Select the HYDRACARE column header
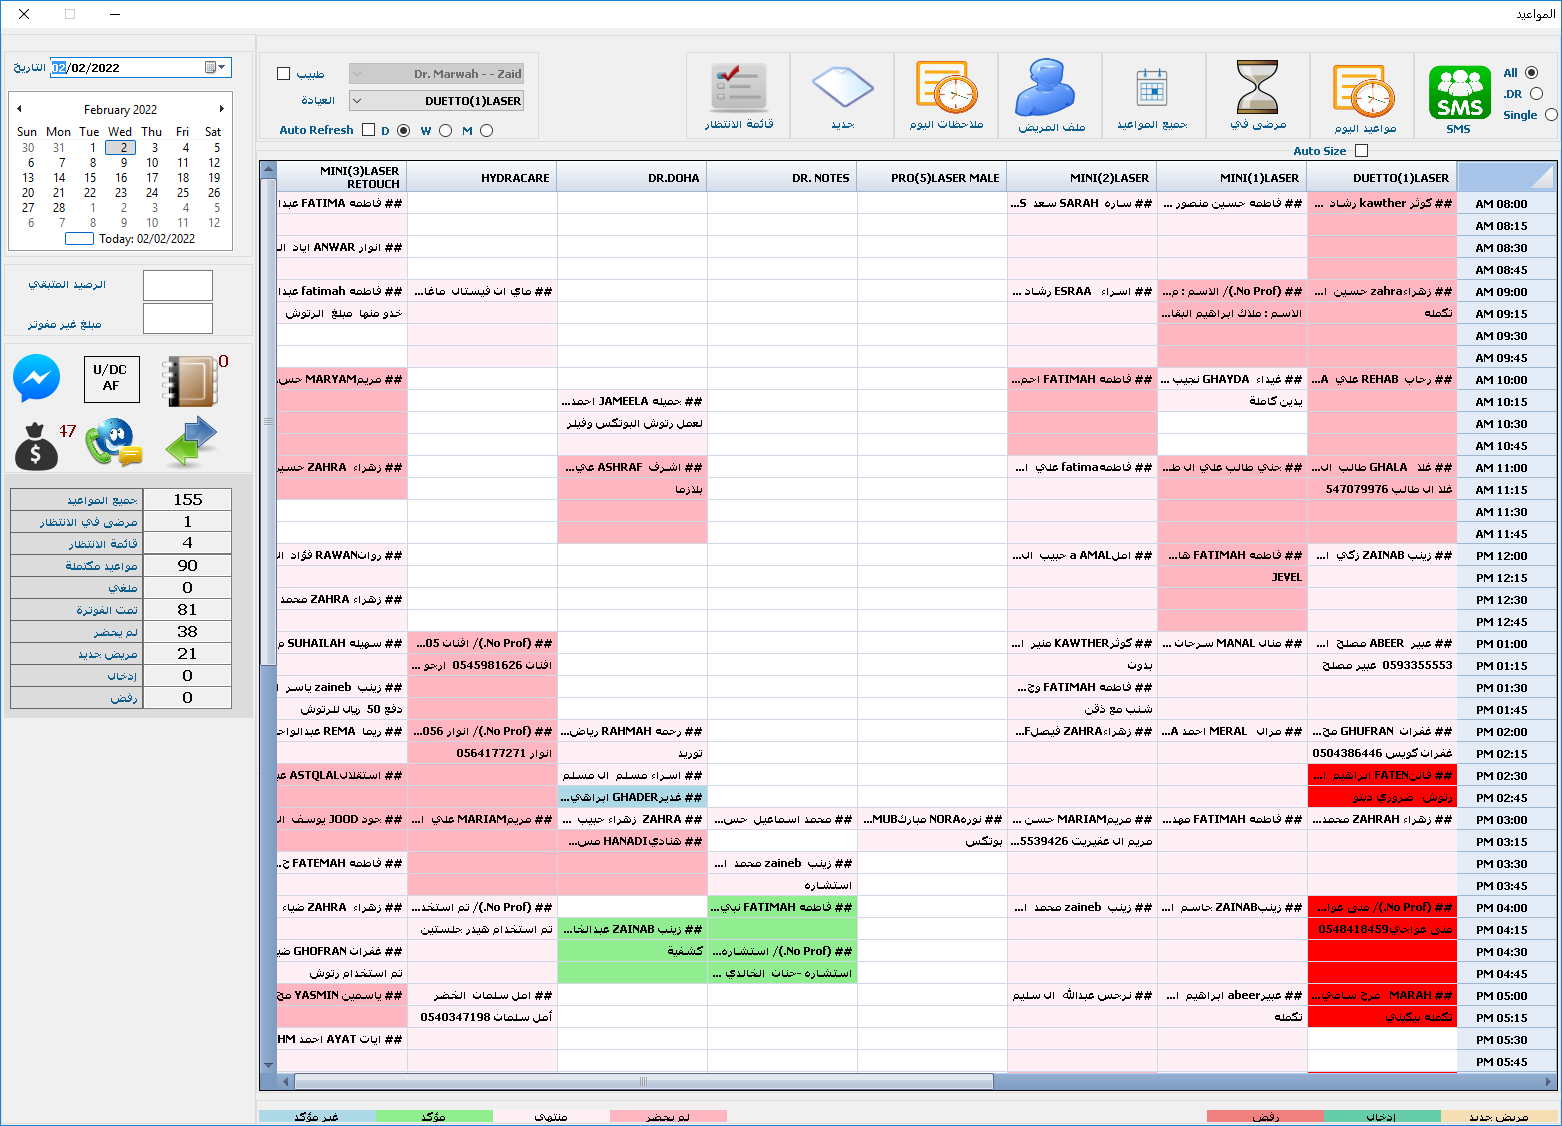This screenshot has width=1562, height=1126. (x=482, y=177)
